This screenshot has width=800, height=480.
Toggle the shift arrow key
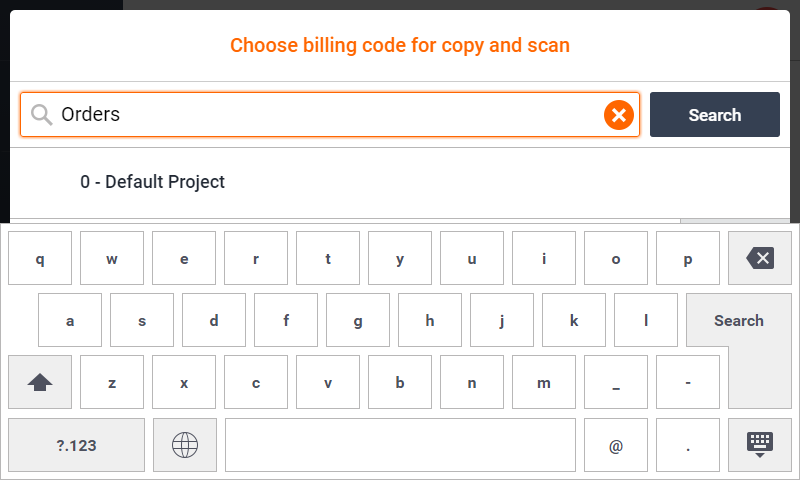tap(40, 382)
